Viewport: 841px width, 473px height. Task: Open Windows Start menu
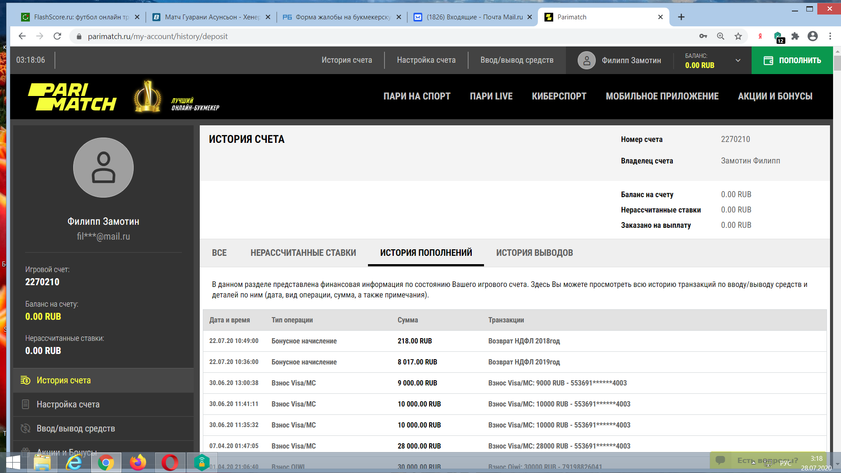[12, 462]
